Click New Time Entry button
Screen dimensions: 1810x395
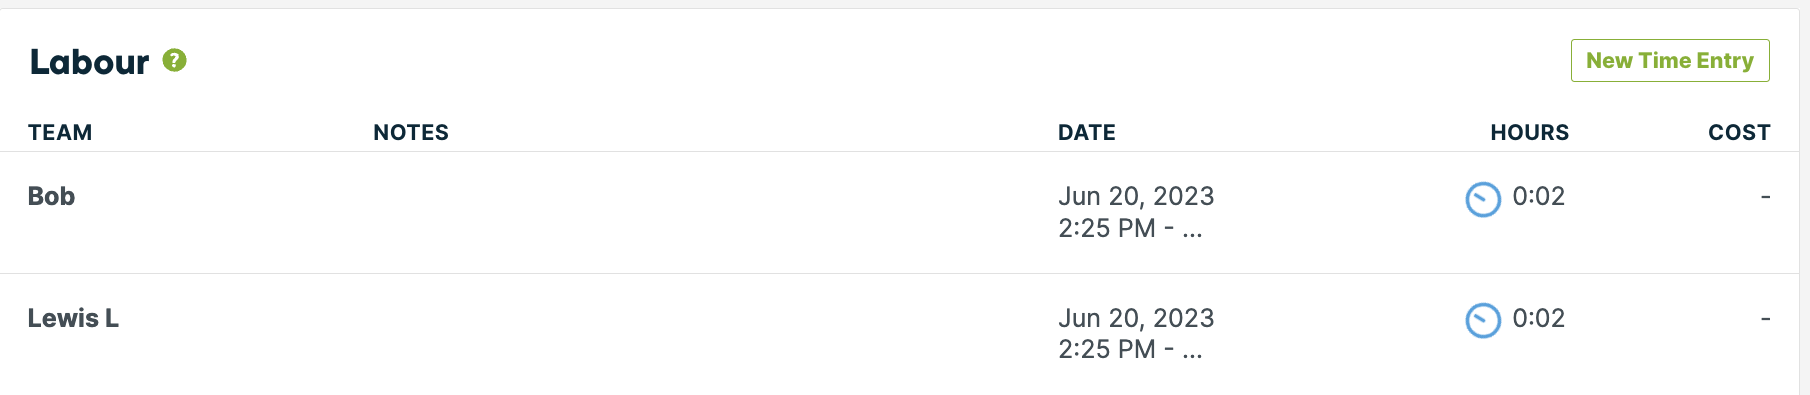[x=1670, y=60]
